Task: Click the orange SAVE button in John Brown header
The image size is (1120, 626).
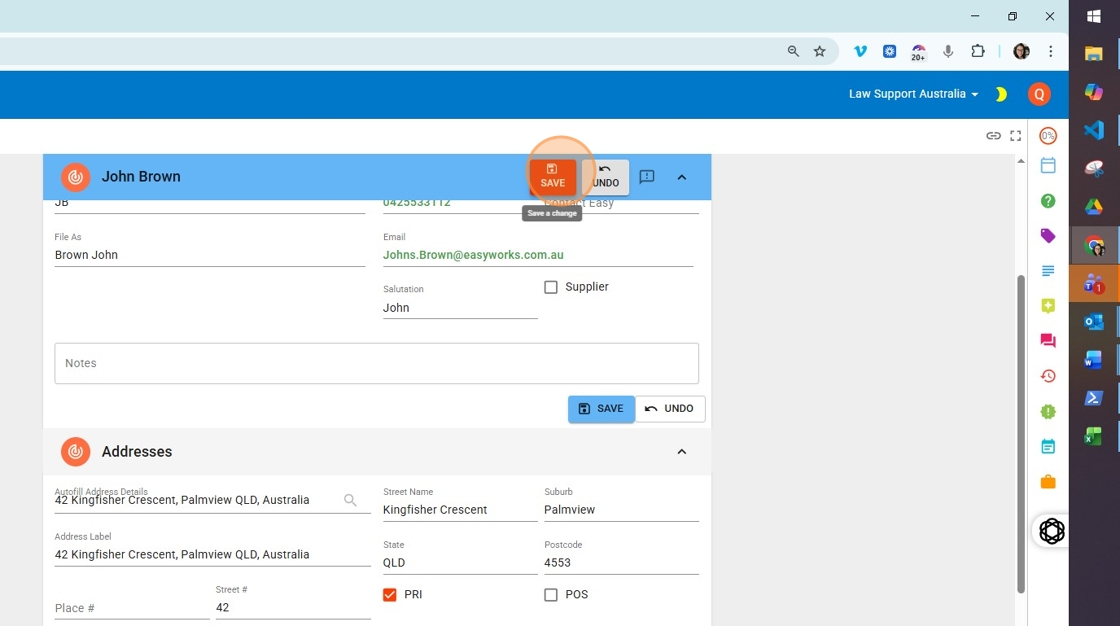Action: (552, 176)
